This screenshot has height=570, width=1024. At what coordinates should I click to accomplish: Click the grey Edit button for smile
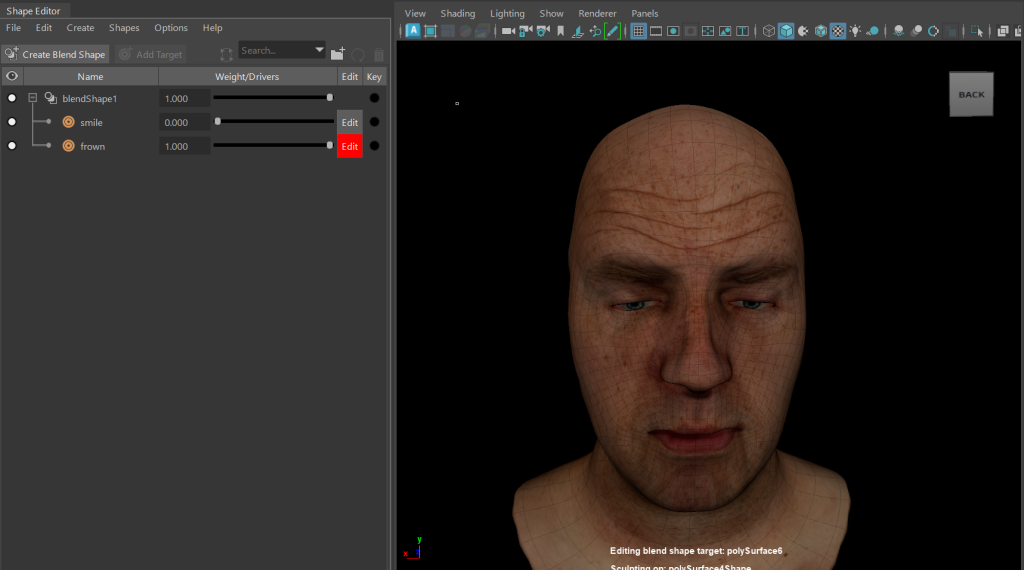[x=349, y=122]
